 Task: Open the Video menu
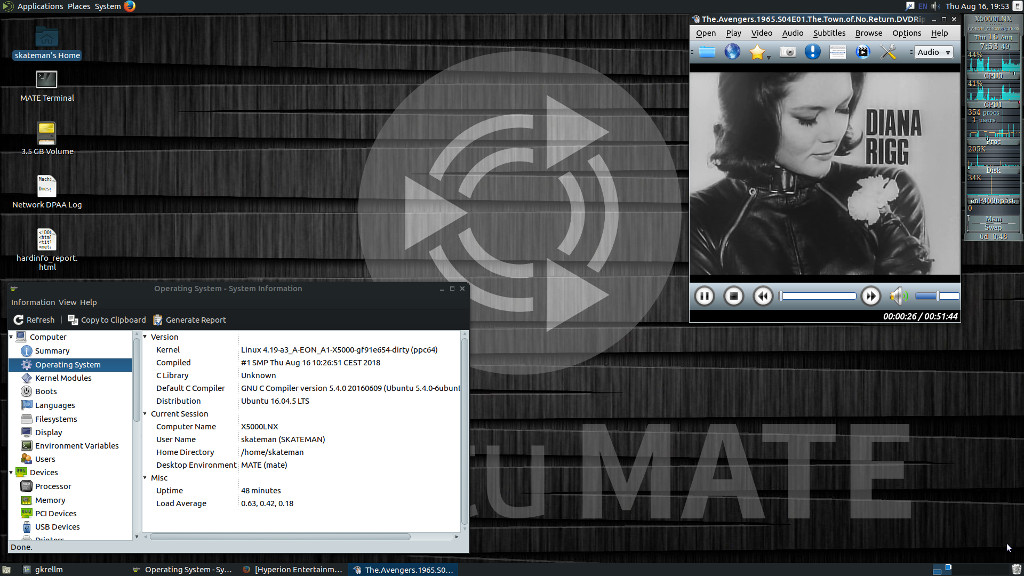(x=761, y=33)
